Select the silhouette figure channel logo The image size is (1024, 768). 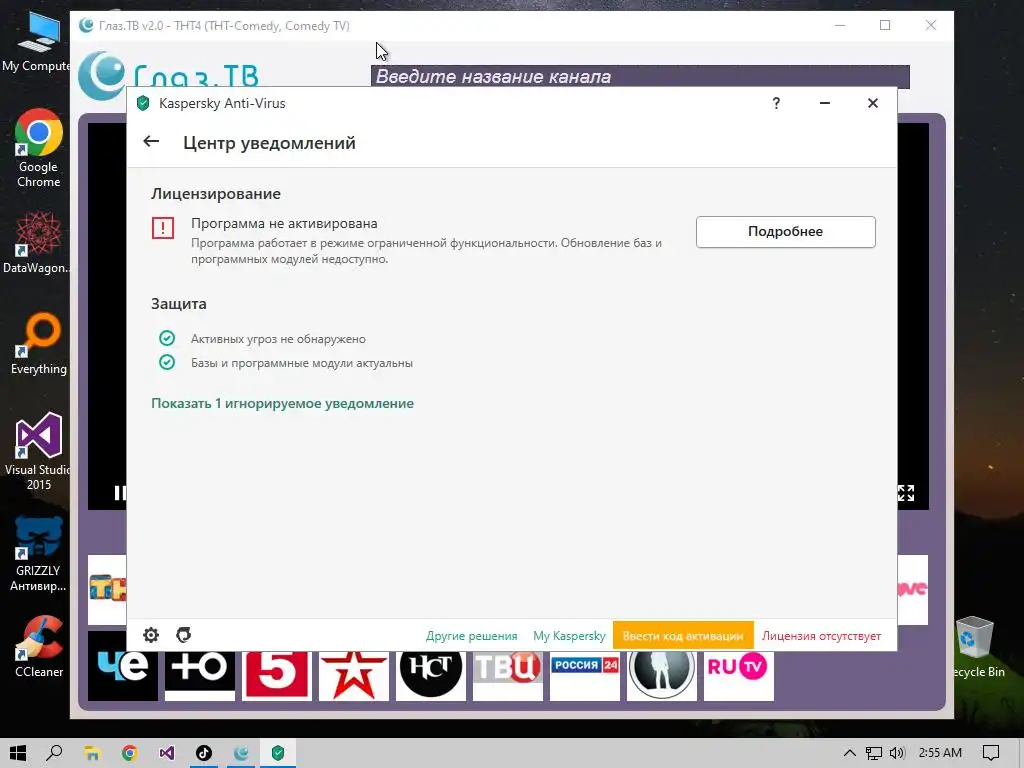[662, 674]
